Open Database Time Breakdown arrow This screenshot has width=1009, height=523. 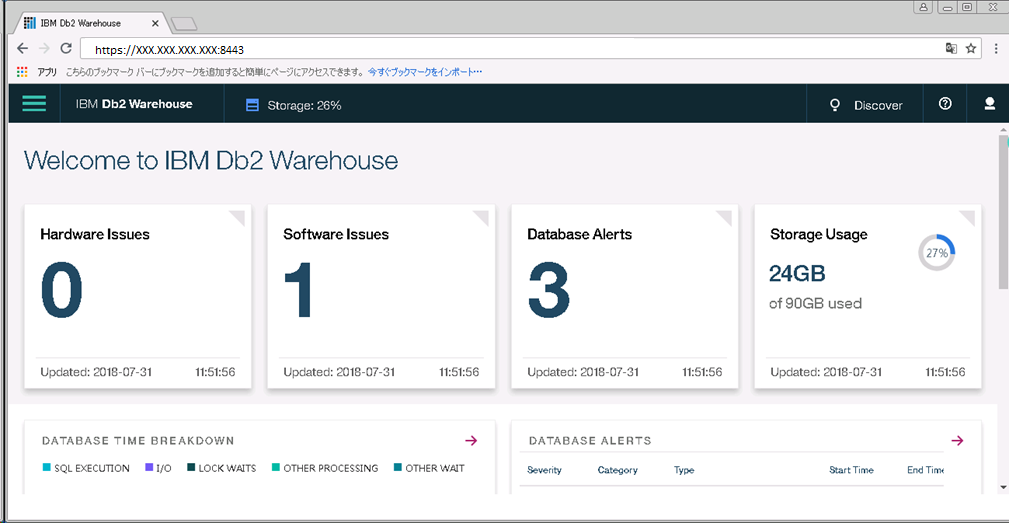tap(471, 441)
